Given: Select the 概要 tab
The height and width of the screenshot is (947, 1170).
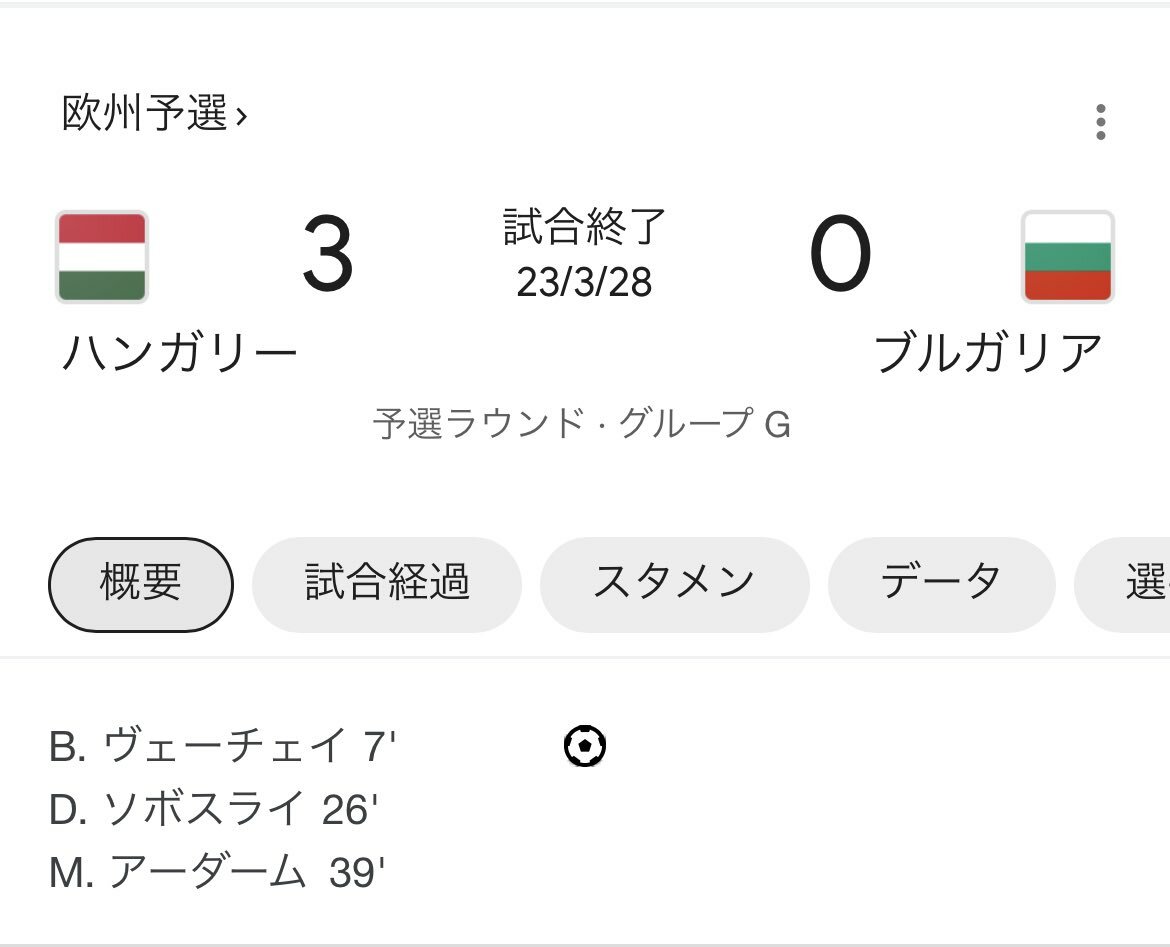Looking at the screenshot, I should (x=141, y=584).
